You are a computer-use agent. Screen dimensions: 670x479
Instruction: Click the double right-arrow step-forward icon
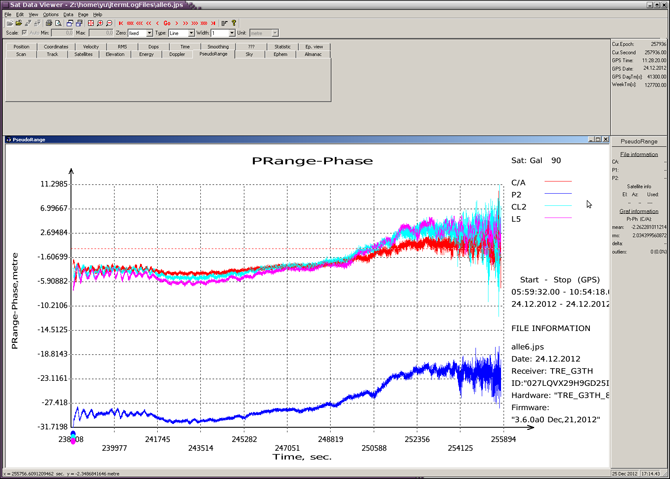tap(185, 23)
